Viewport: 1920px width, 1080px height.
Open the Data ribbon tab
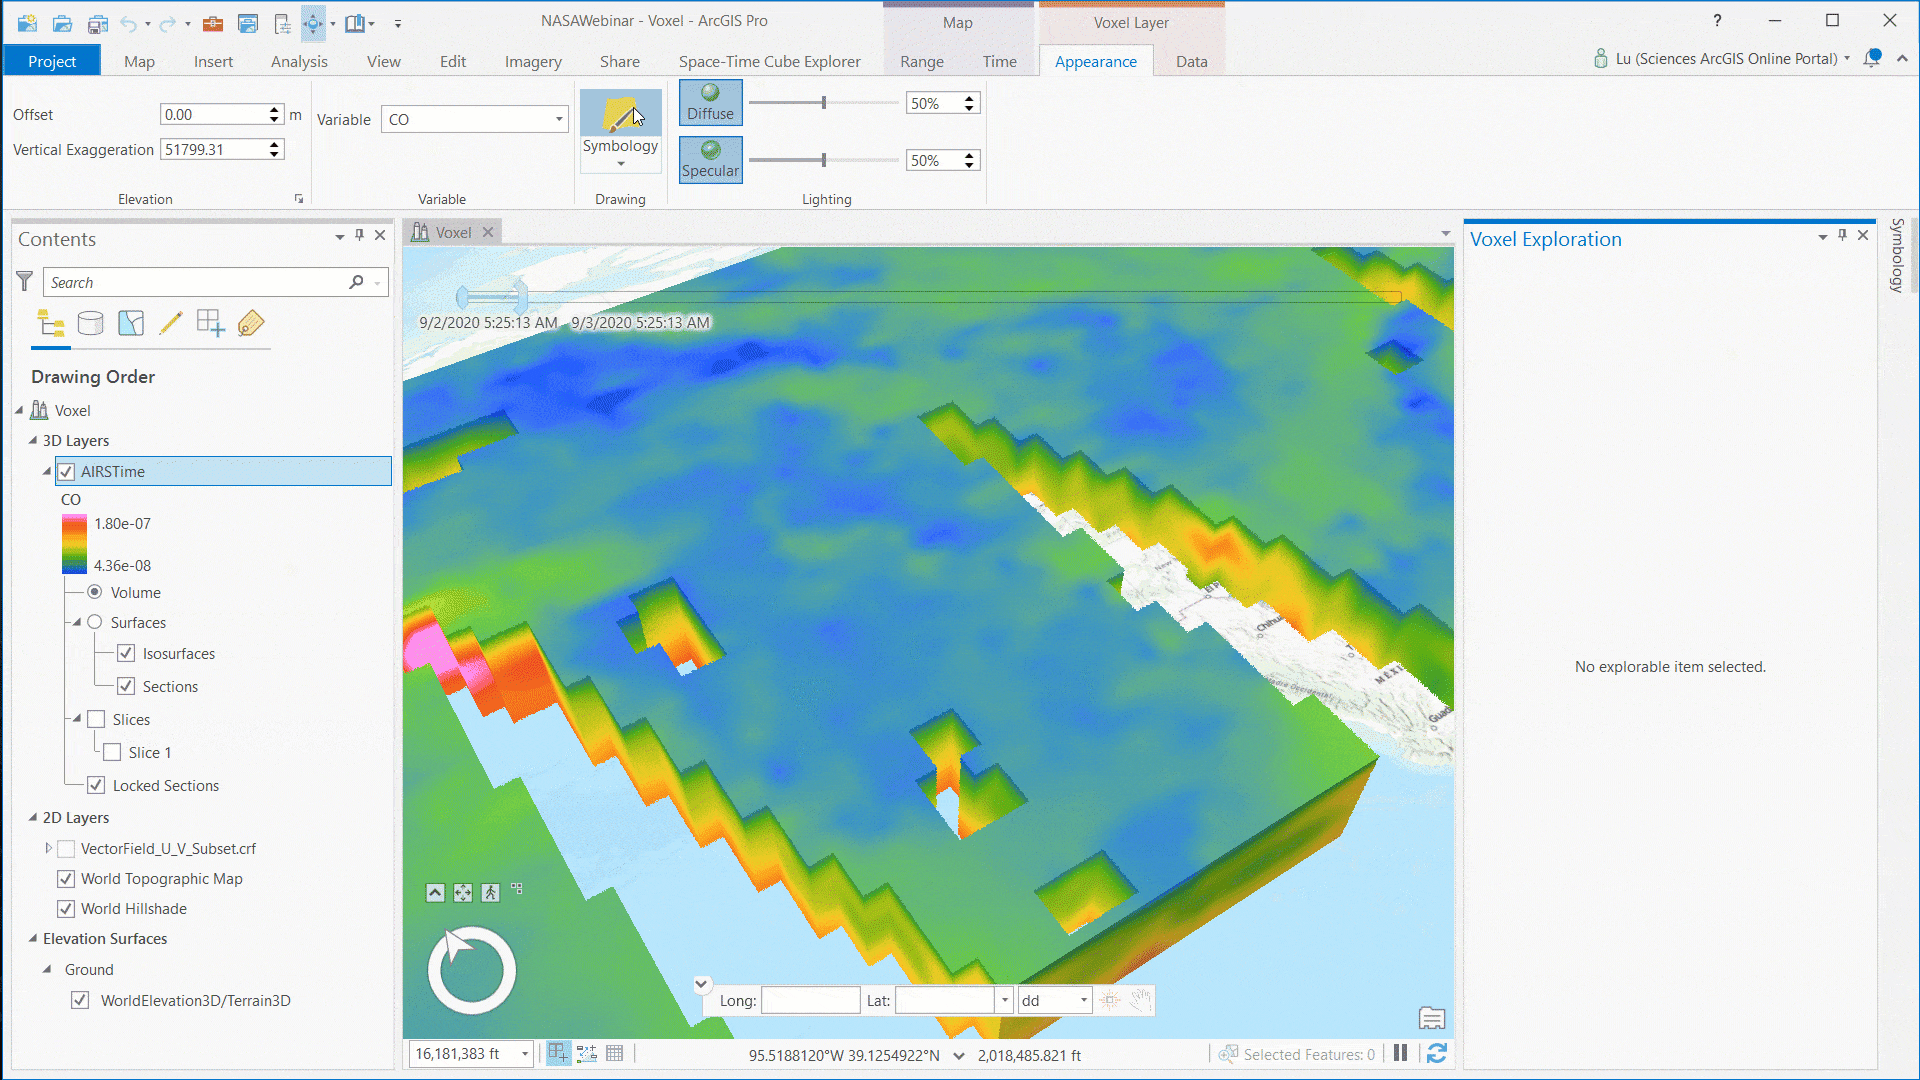click(x=1189, y=61)
